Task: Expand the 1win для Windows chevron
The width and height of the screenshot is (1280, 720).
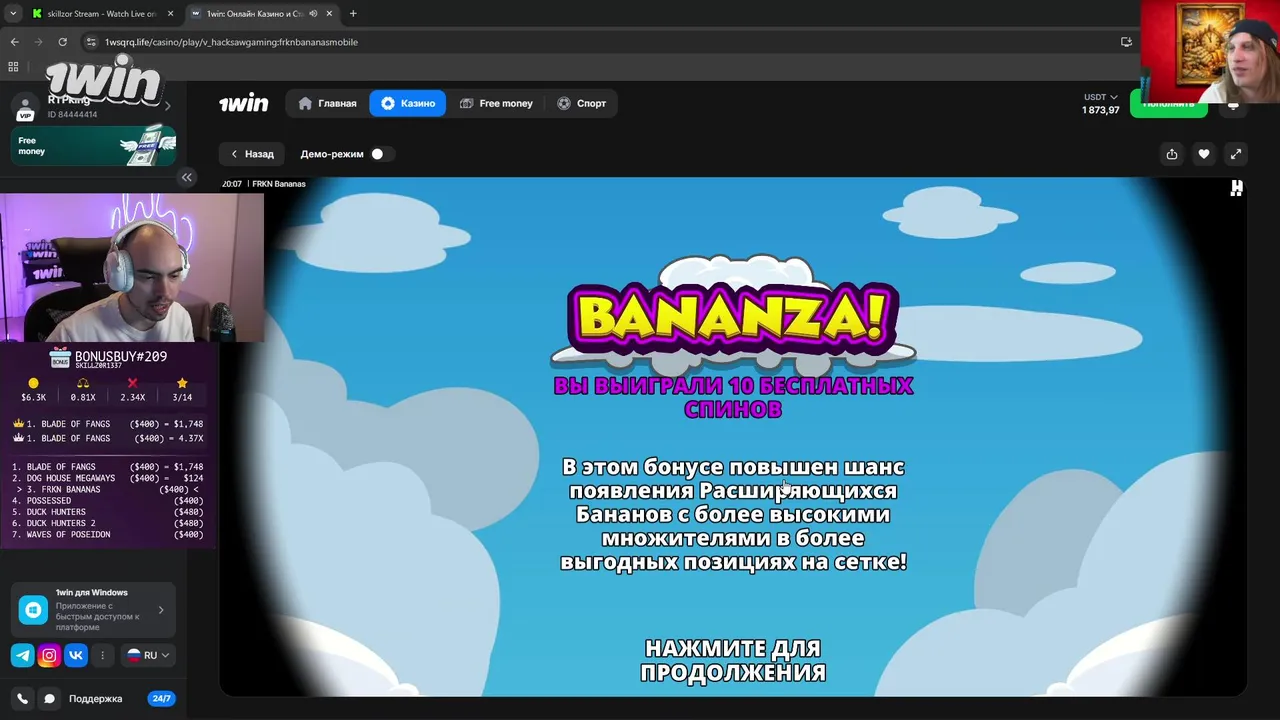Action: 161,610
